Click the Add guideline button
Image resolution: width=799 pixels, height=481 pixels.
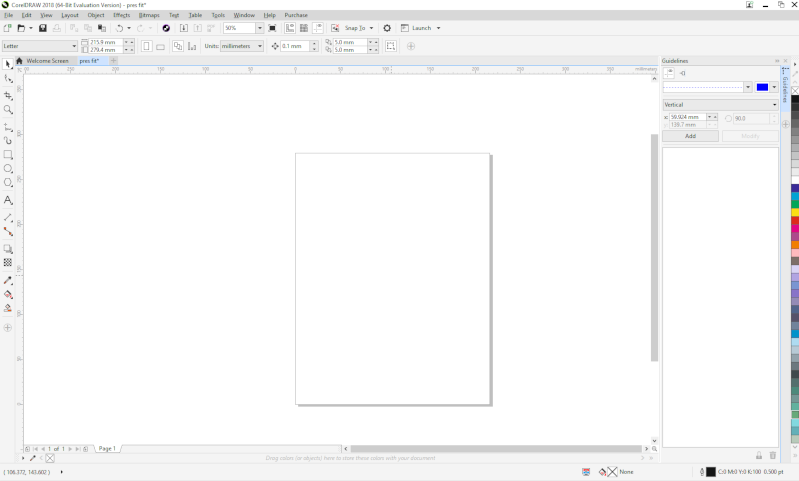click(x=690, y=136)
